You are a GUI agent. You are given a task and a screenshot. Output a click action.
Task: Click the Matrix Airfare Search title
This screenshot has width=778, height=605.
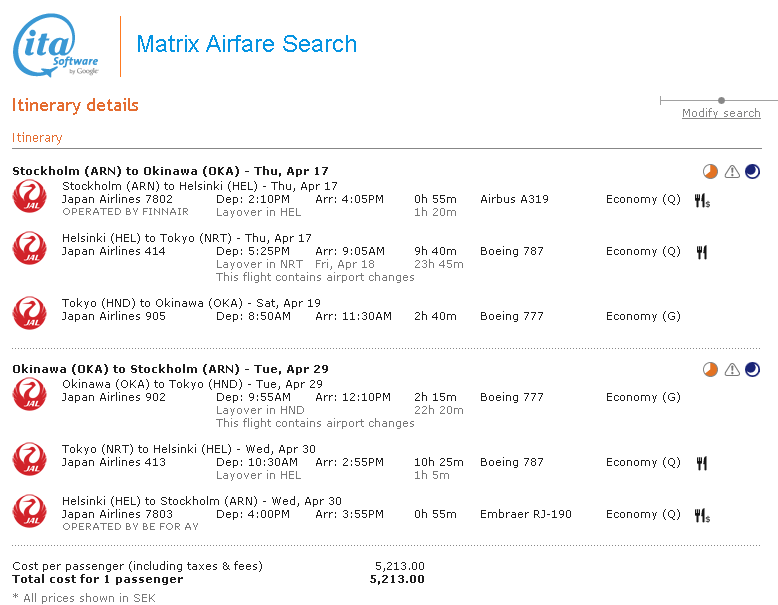point(246,44)
